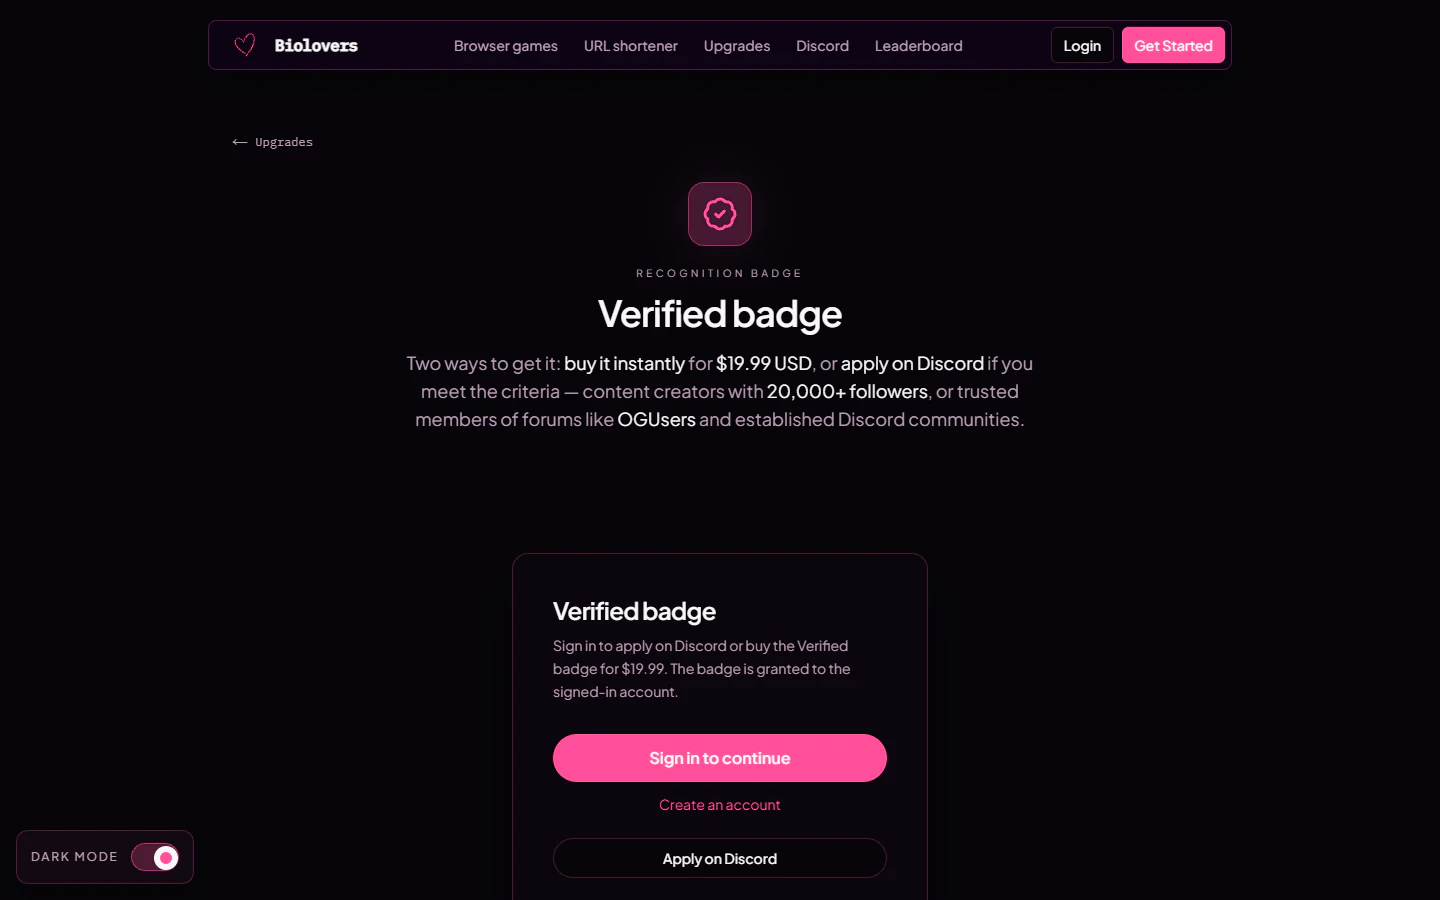This screenshot has width=1440, height=900.
Task: View the Leaderboard page
Action: pyautogui.click(x=918, y=45)
